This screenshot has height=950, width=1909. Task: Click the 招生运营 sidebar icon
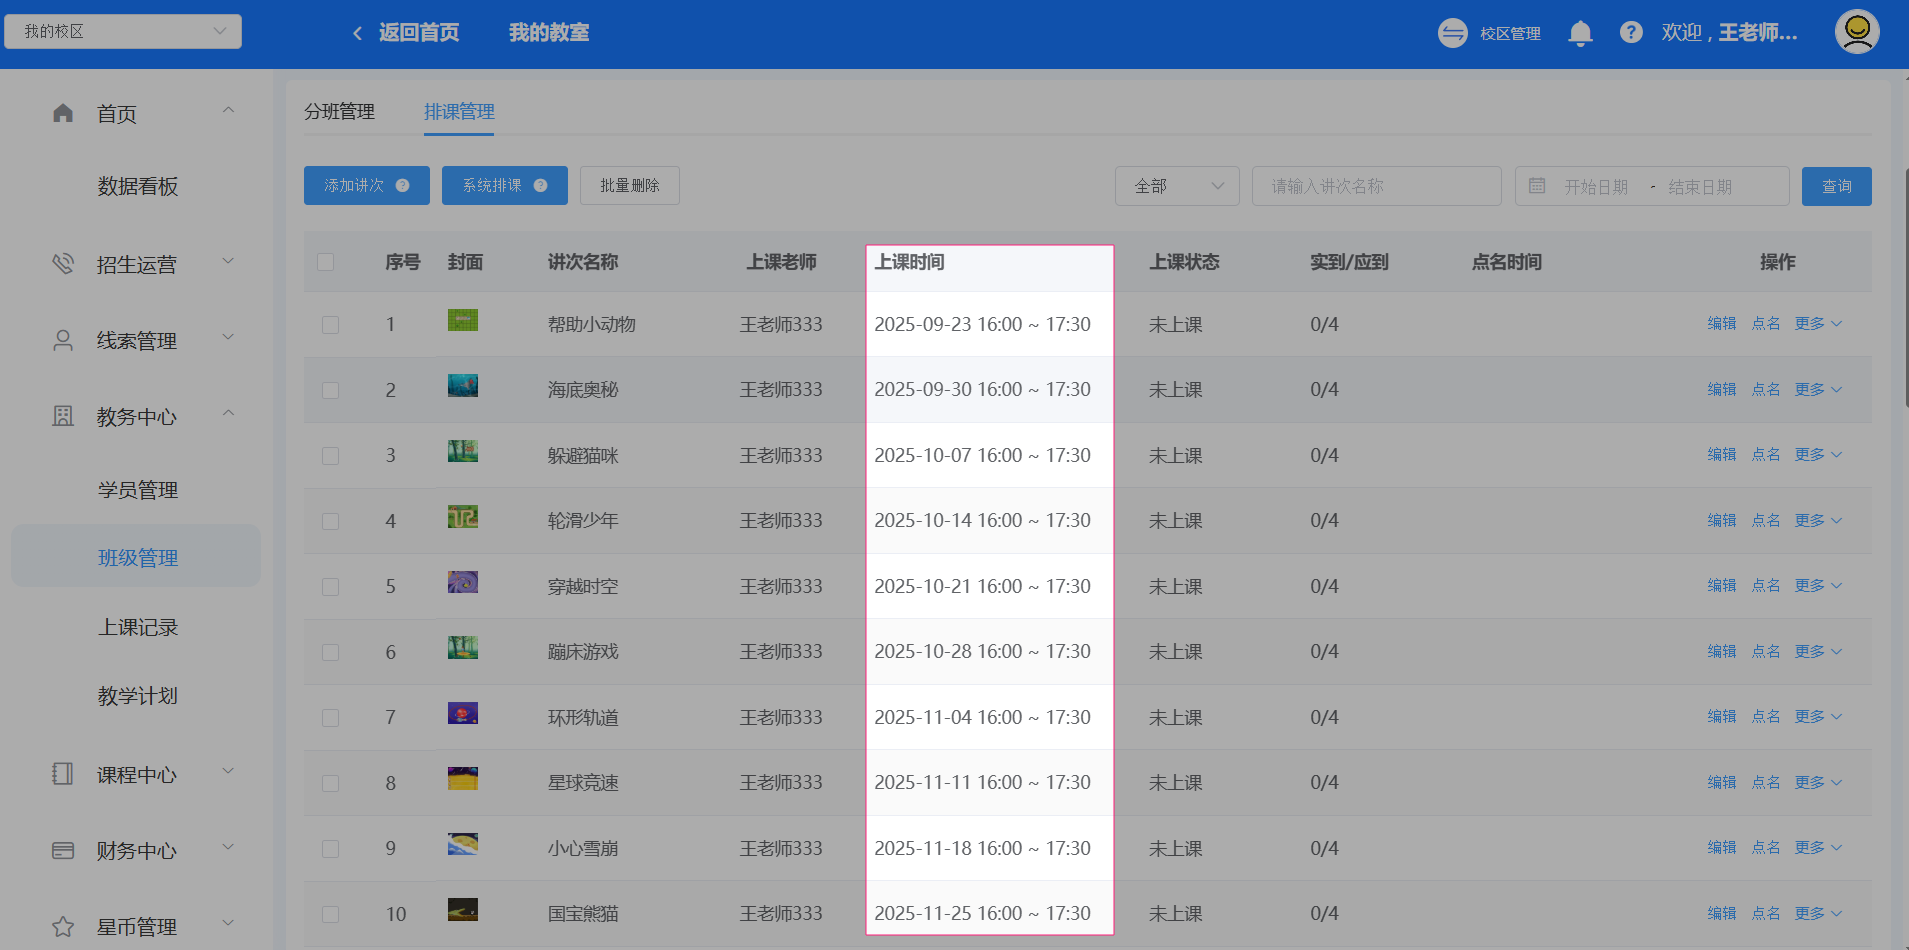[63, 264]
